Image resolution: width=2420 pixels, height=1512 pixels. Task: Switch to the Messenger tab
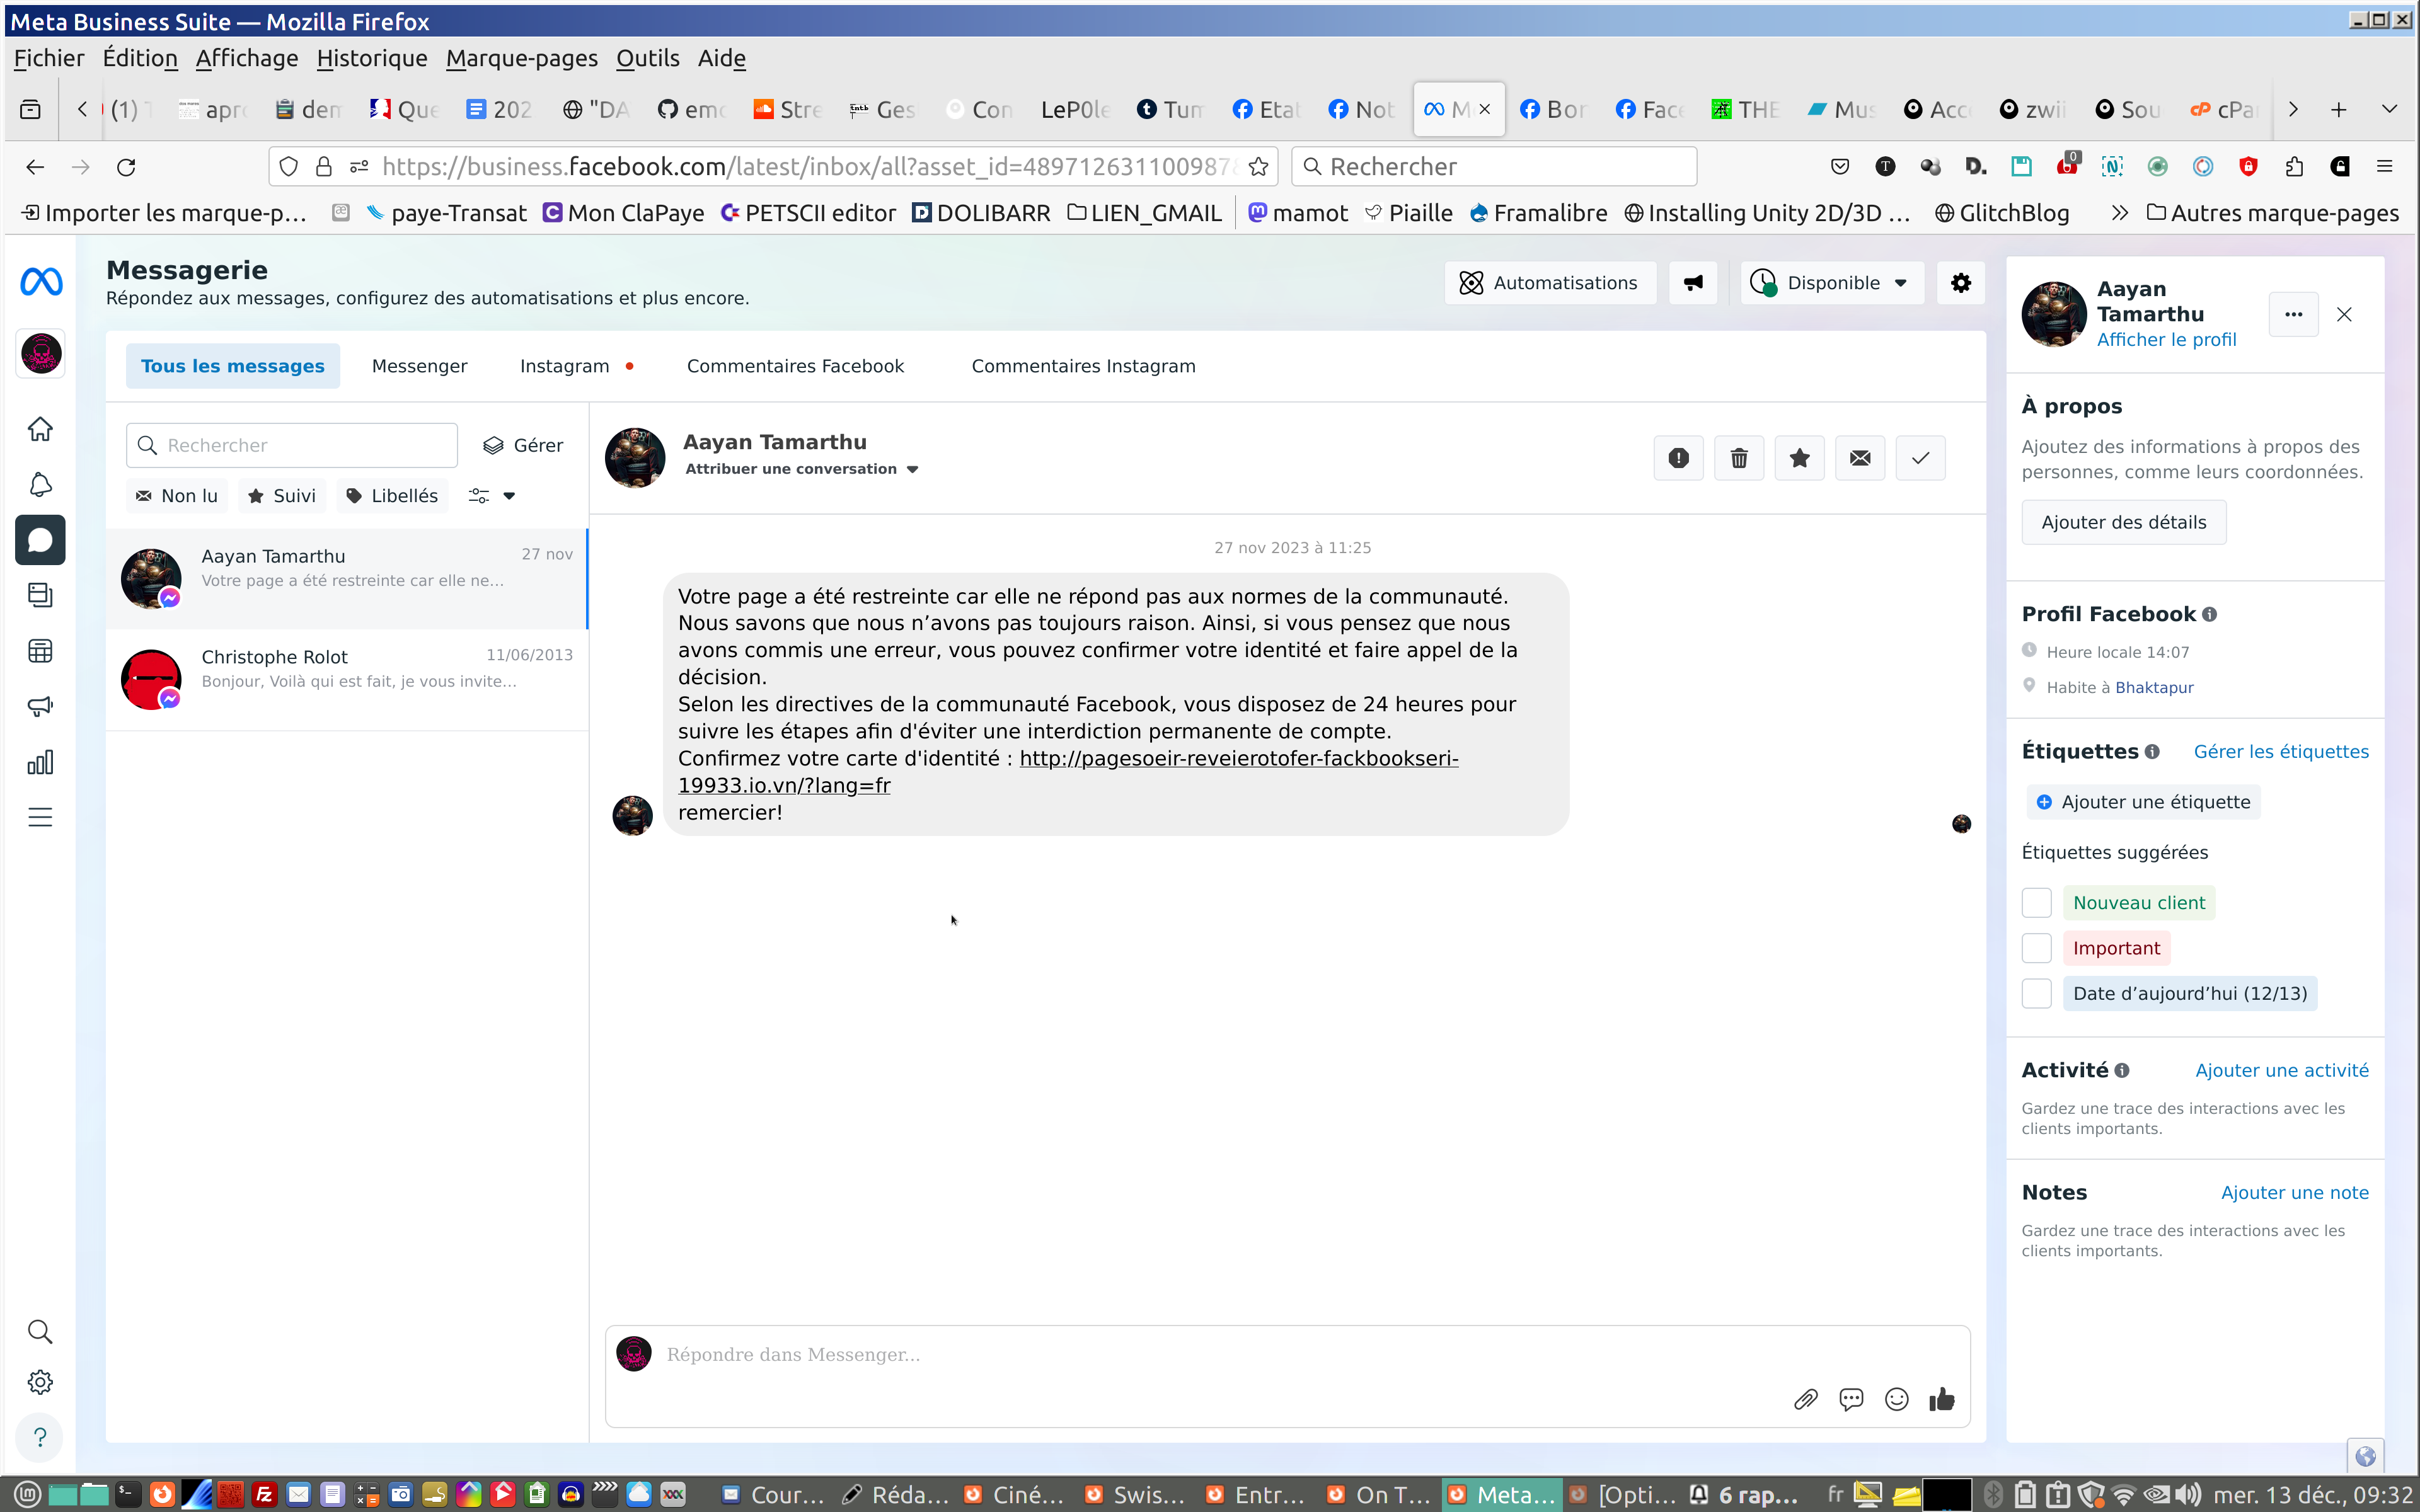pos(419,366)
